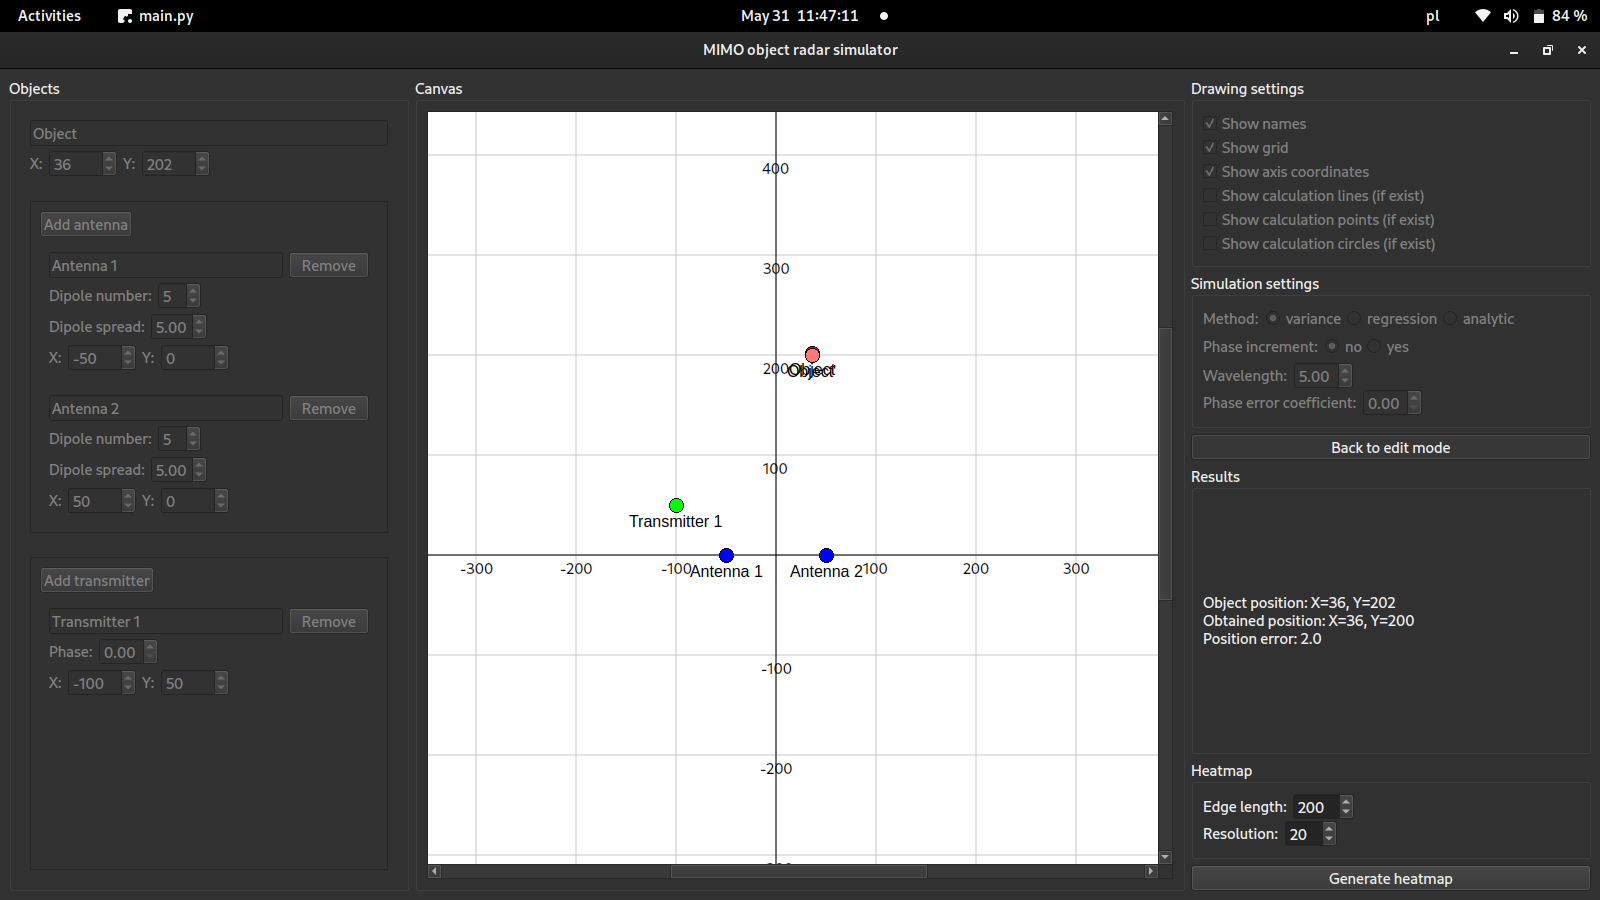This screenshot has width=1600, height=900.
Task: Open the Wi-Fi status icon in top bar
Action: [1483, 16]
